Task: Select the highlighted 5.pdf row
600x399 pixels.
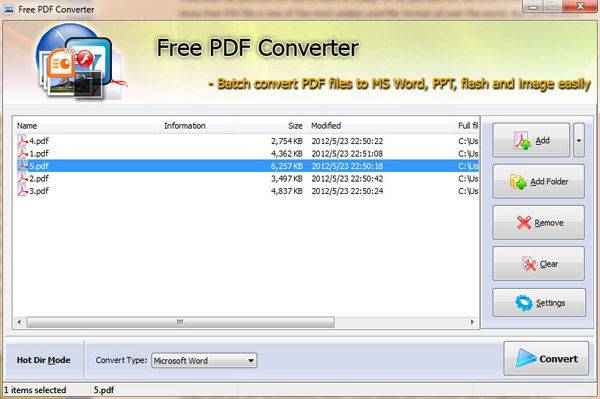Action: [246, 166]
